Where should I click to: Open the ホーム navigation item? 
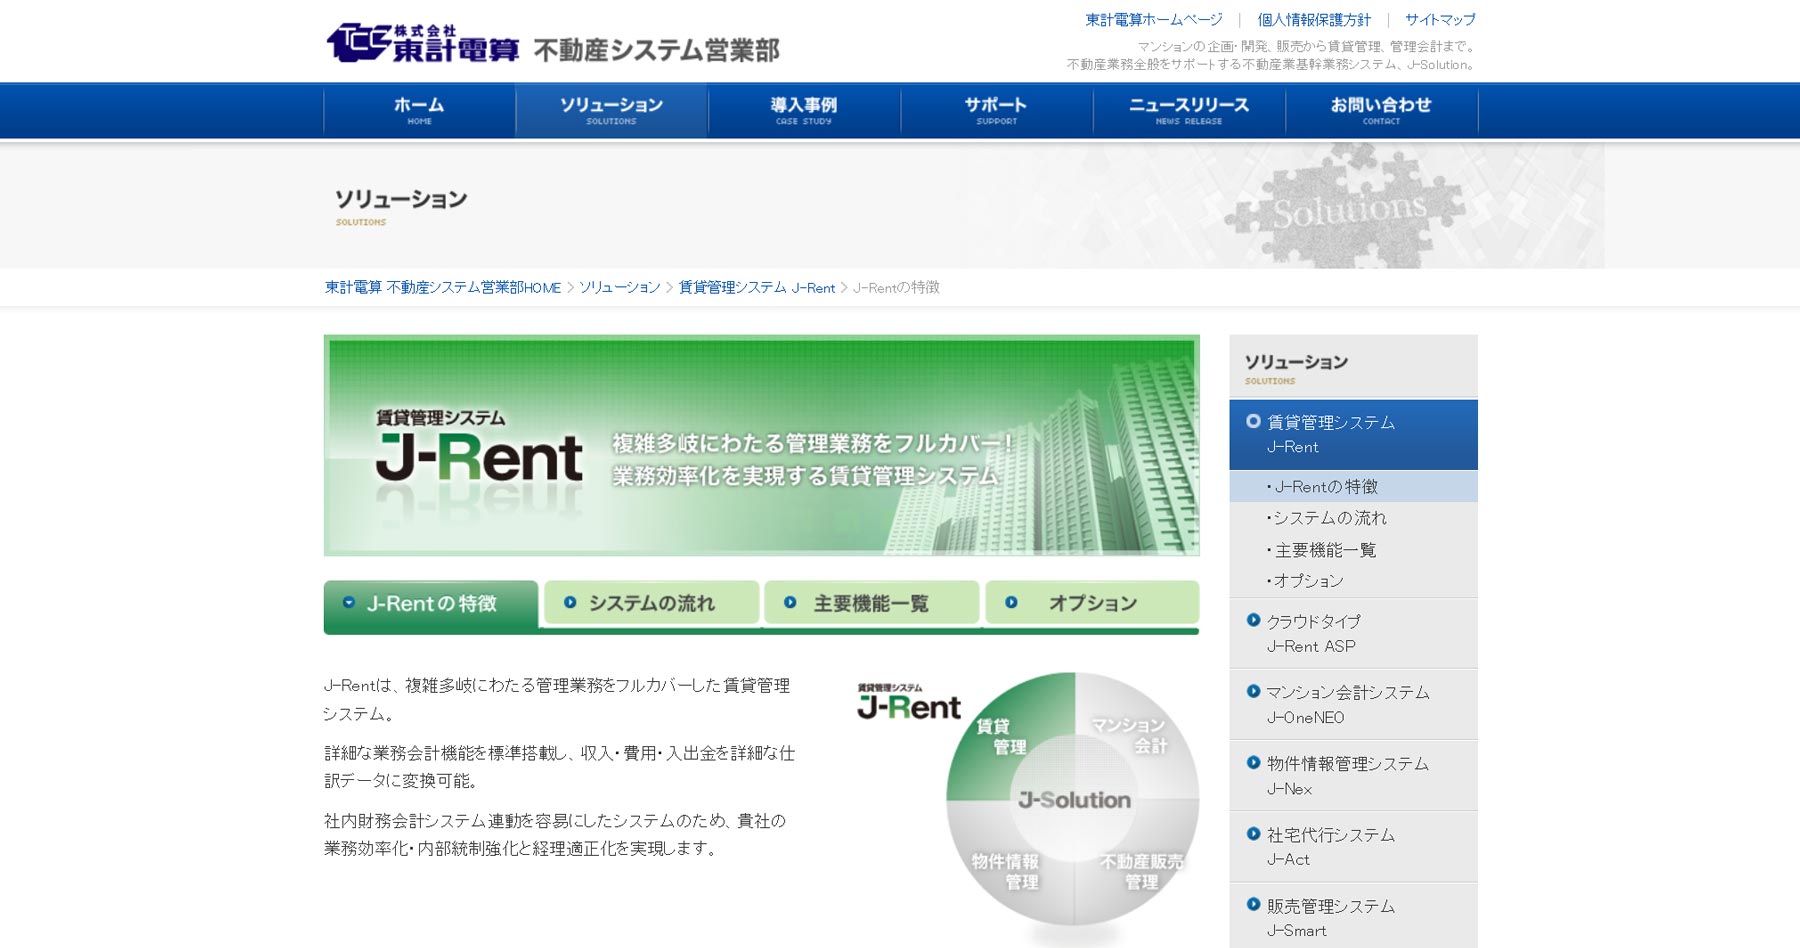[420, 110]
